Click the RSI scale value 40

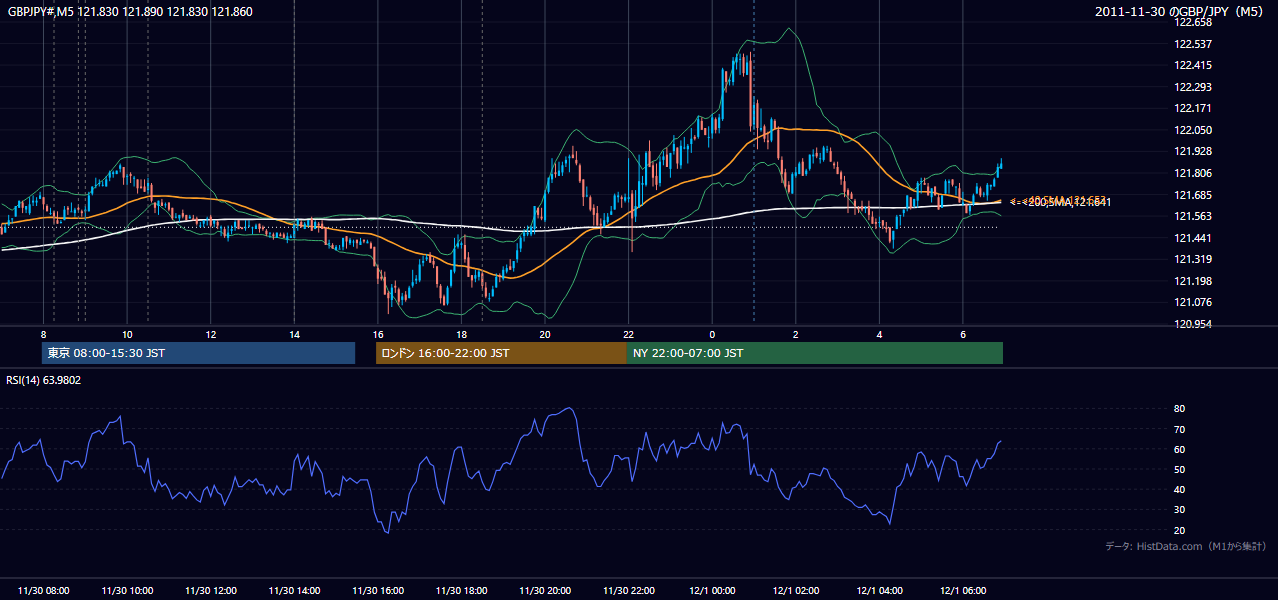pyautogui.click(x=1179, y=489)
